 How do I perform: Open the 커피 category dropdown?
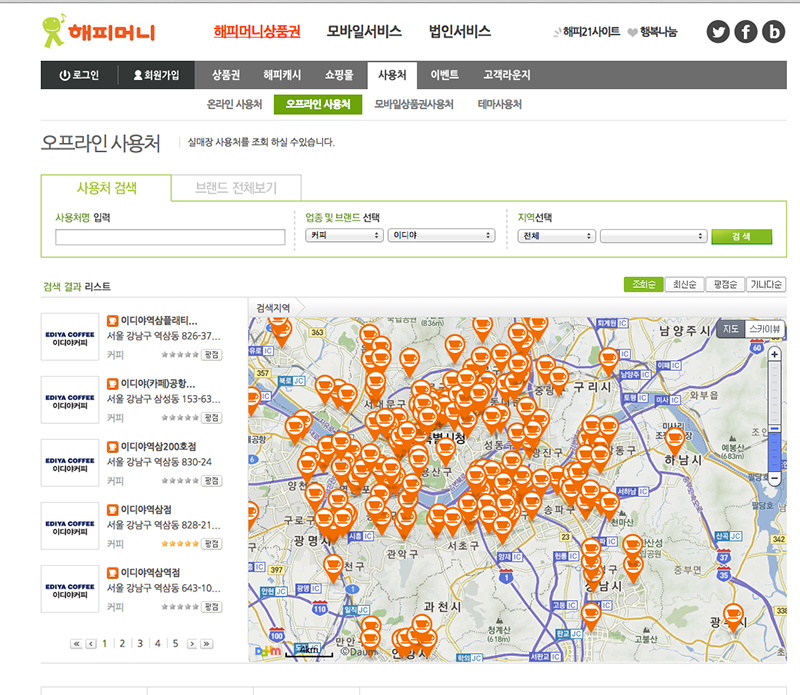pyautogui.click(x=344, y=235)
